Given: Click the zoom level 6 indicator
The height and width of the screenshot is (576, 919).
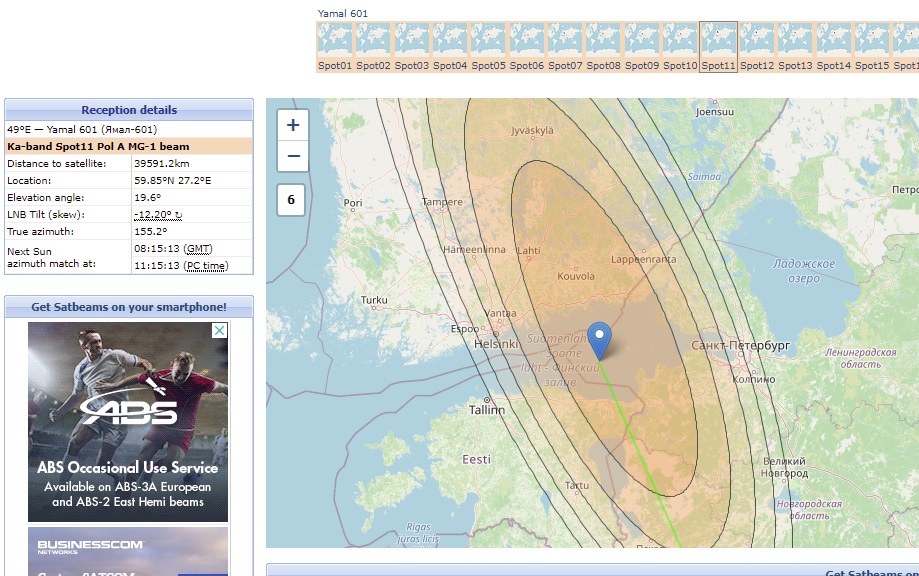Looking at the screenshot, I should point(291,200).
